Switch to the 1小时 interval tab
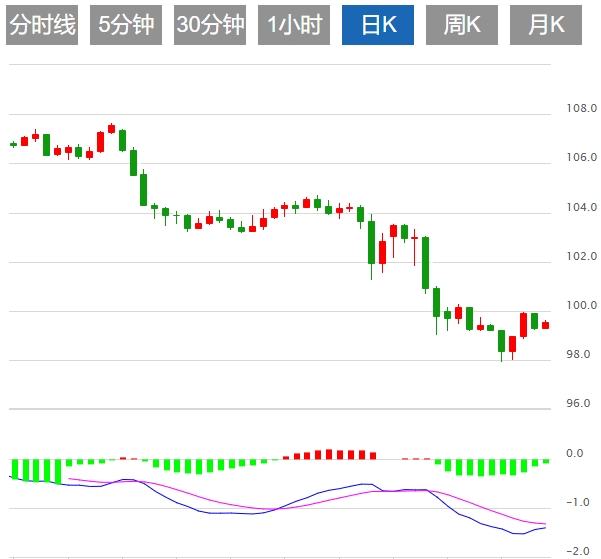The image size is (601, 559). [x=294, y=25]
